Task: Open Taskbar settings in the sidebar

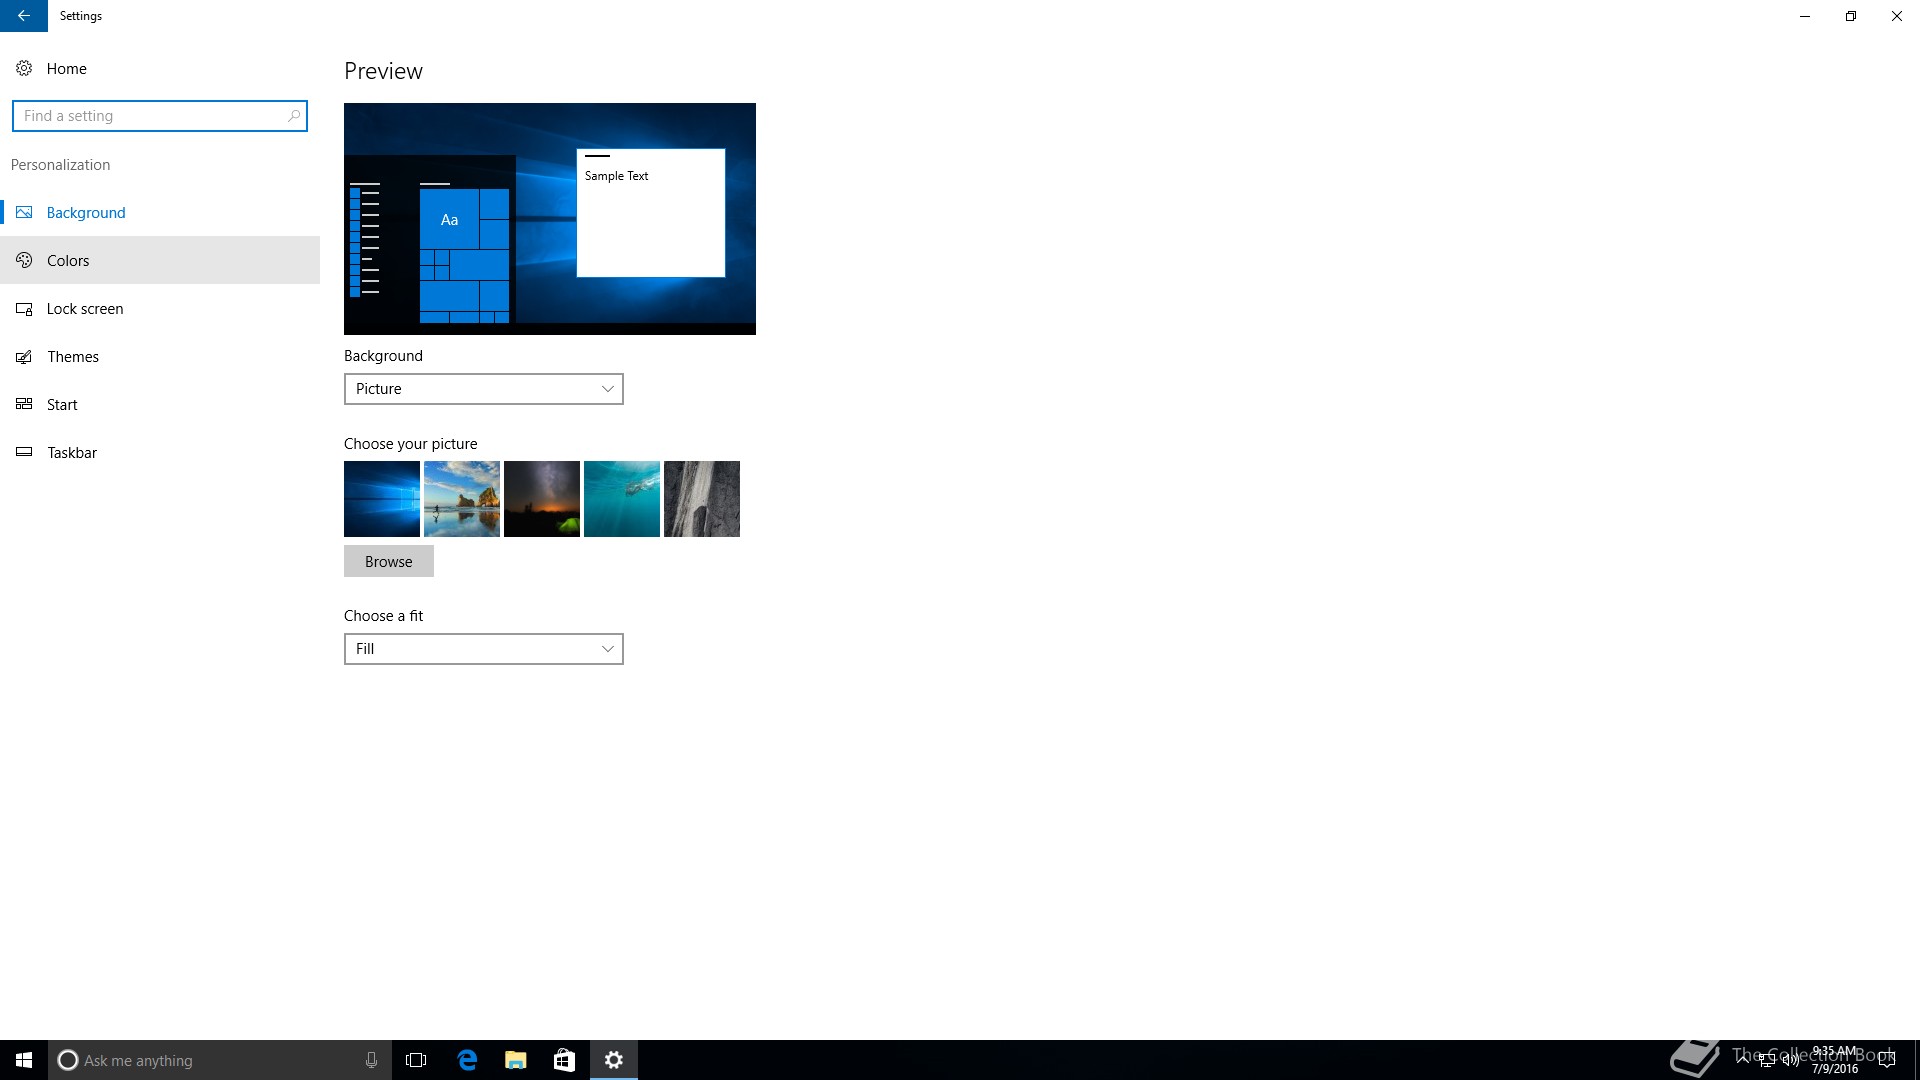Action: coord(71,452)
